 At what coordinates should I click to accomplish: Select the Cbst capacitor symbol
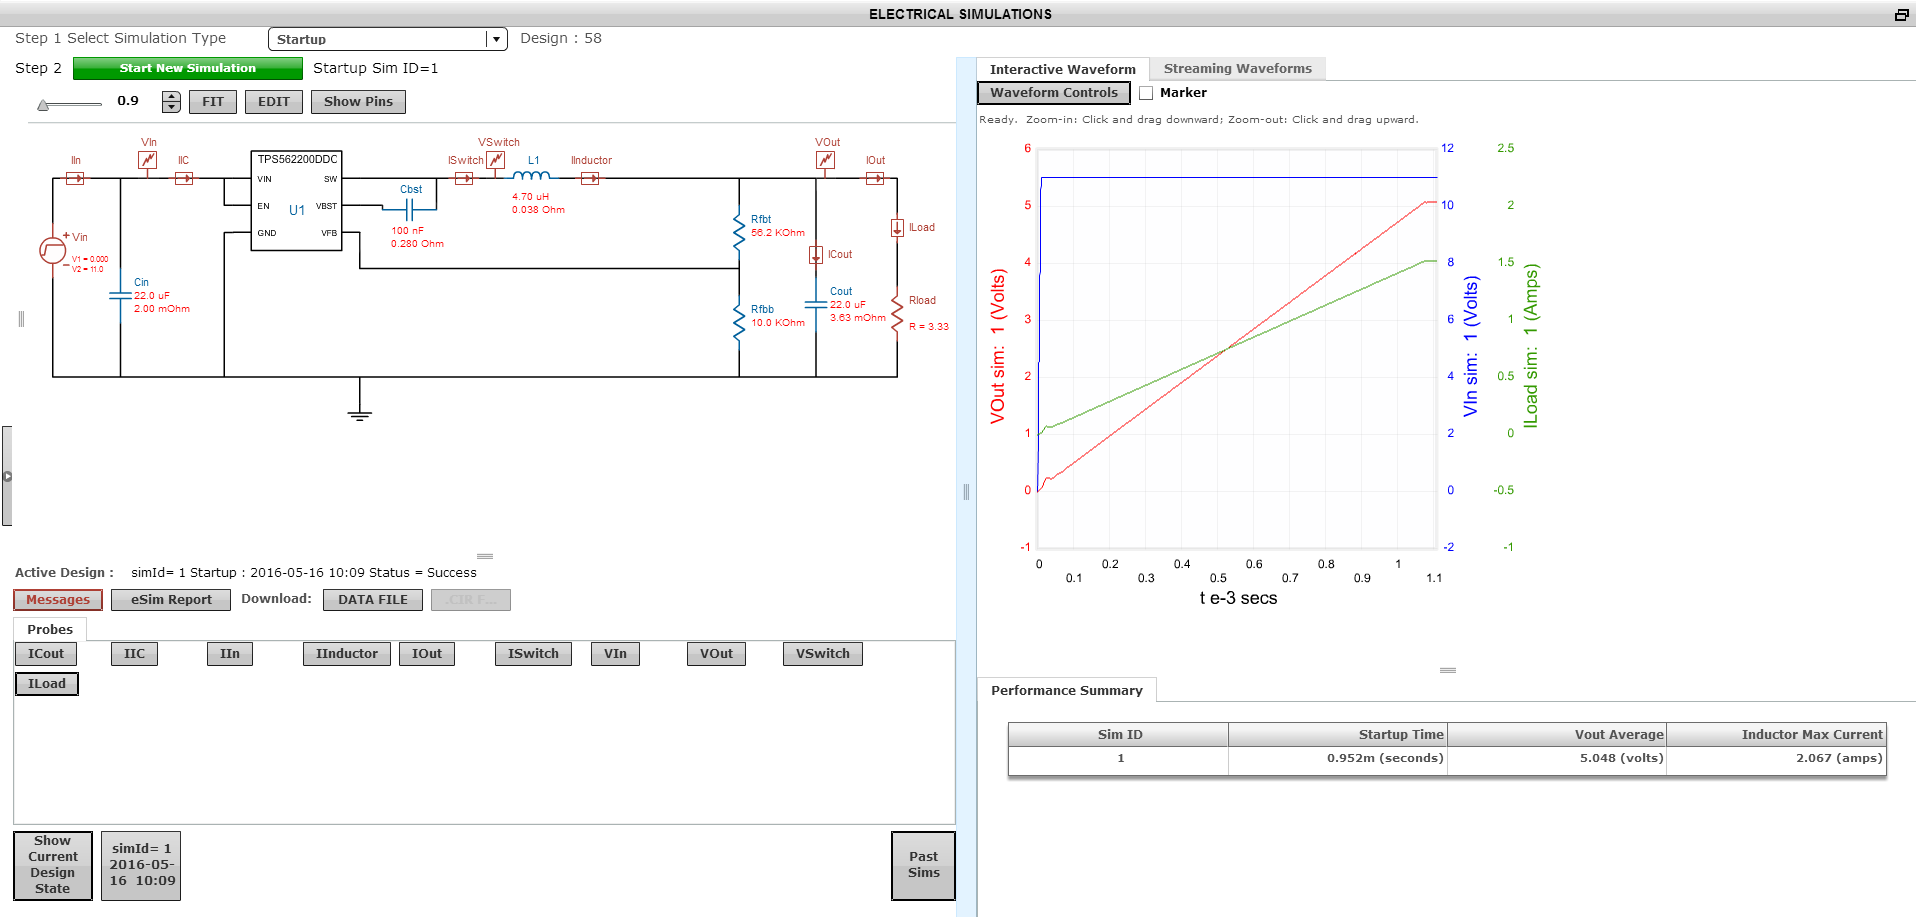click(410, 208)
